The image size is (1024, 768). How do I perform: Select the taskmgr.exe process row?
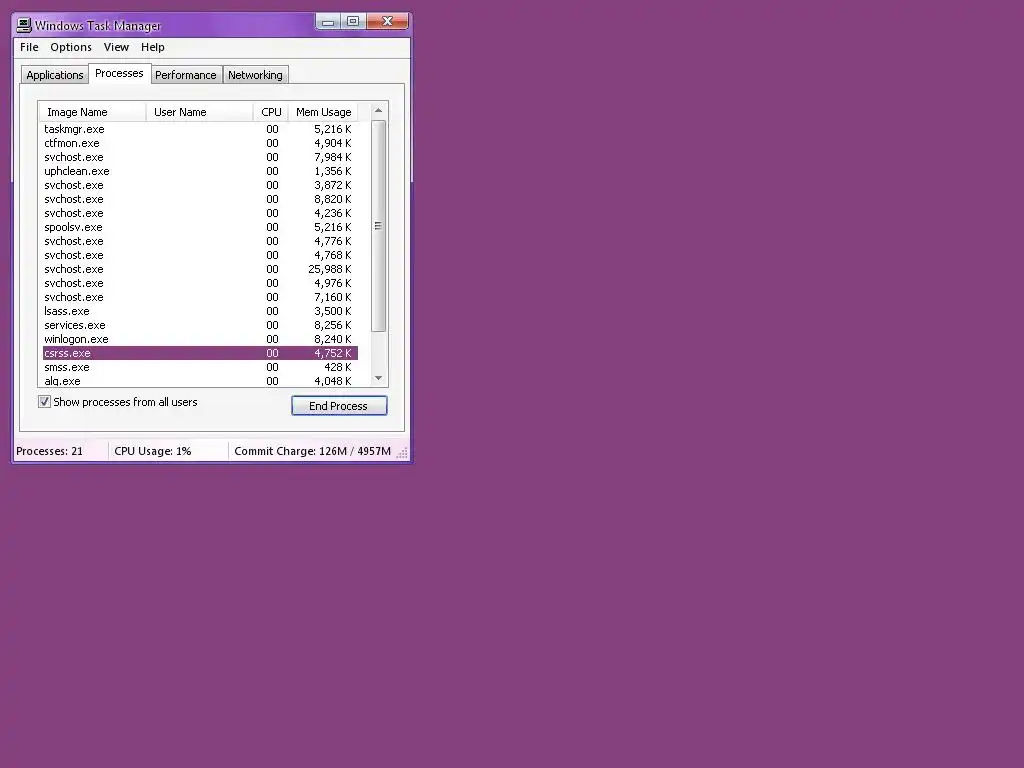(x=200, y=129)
